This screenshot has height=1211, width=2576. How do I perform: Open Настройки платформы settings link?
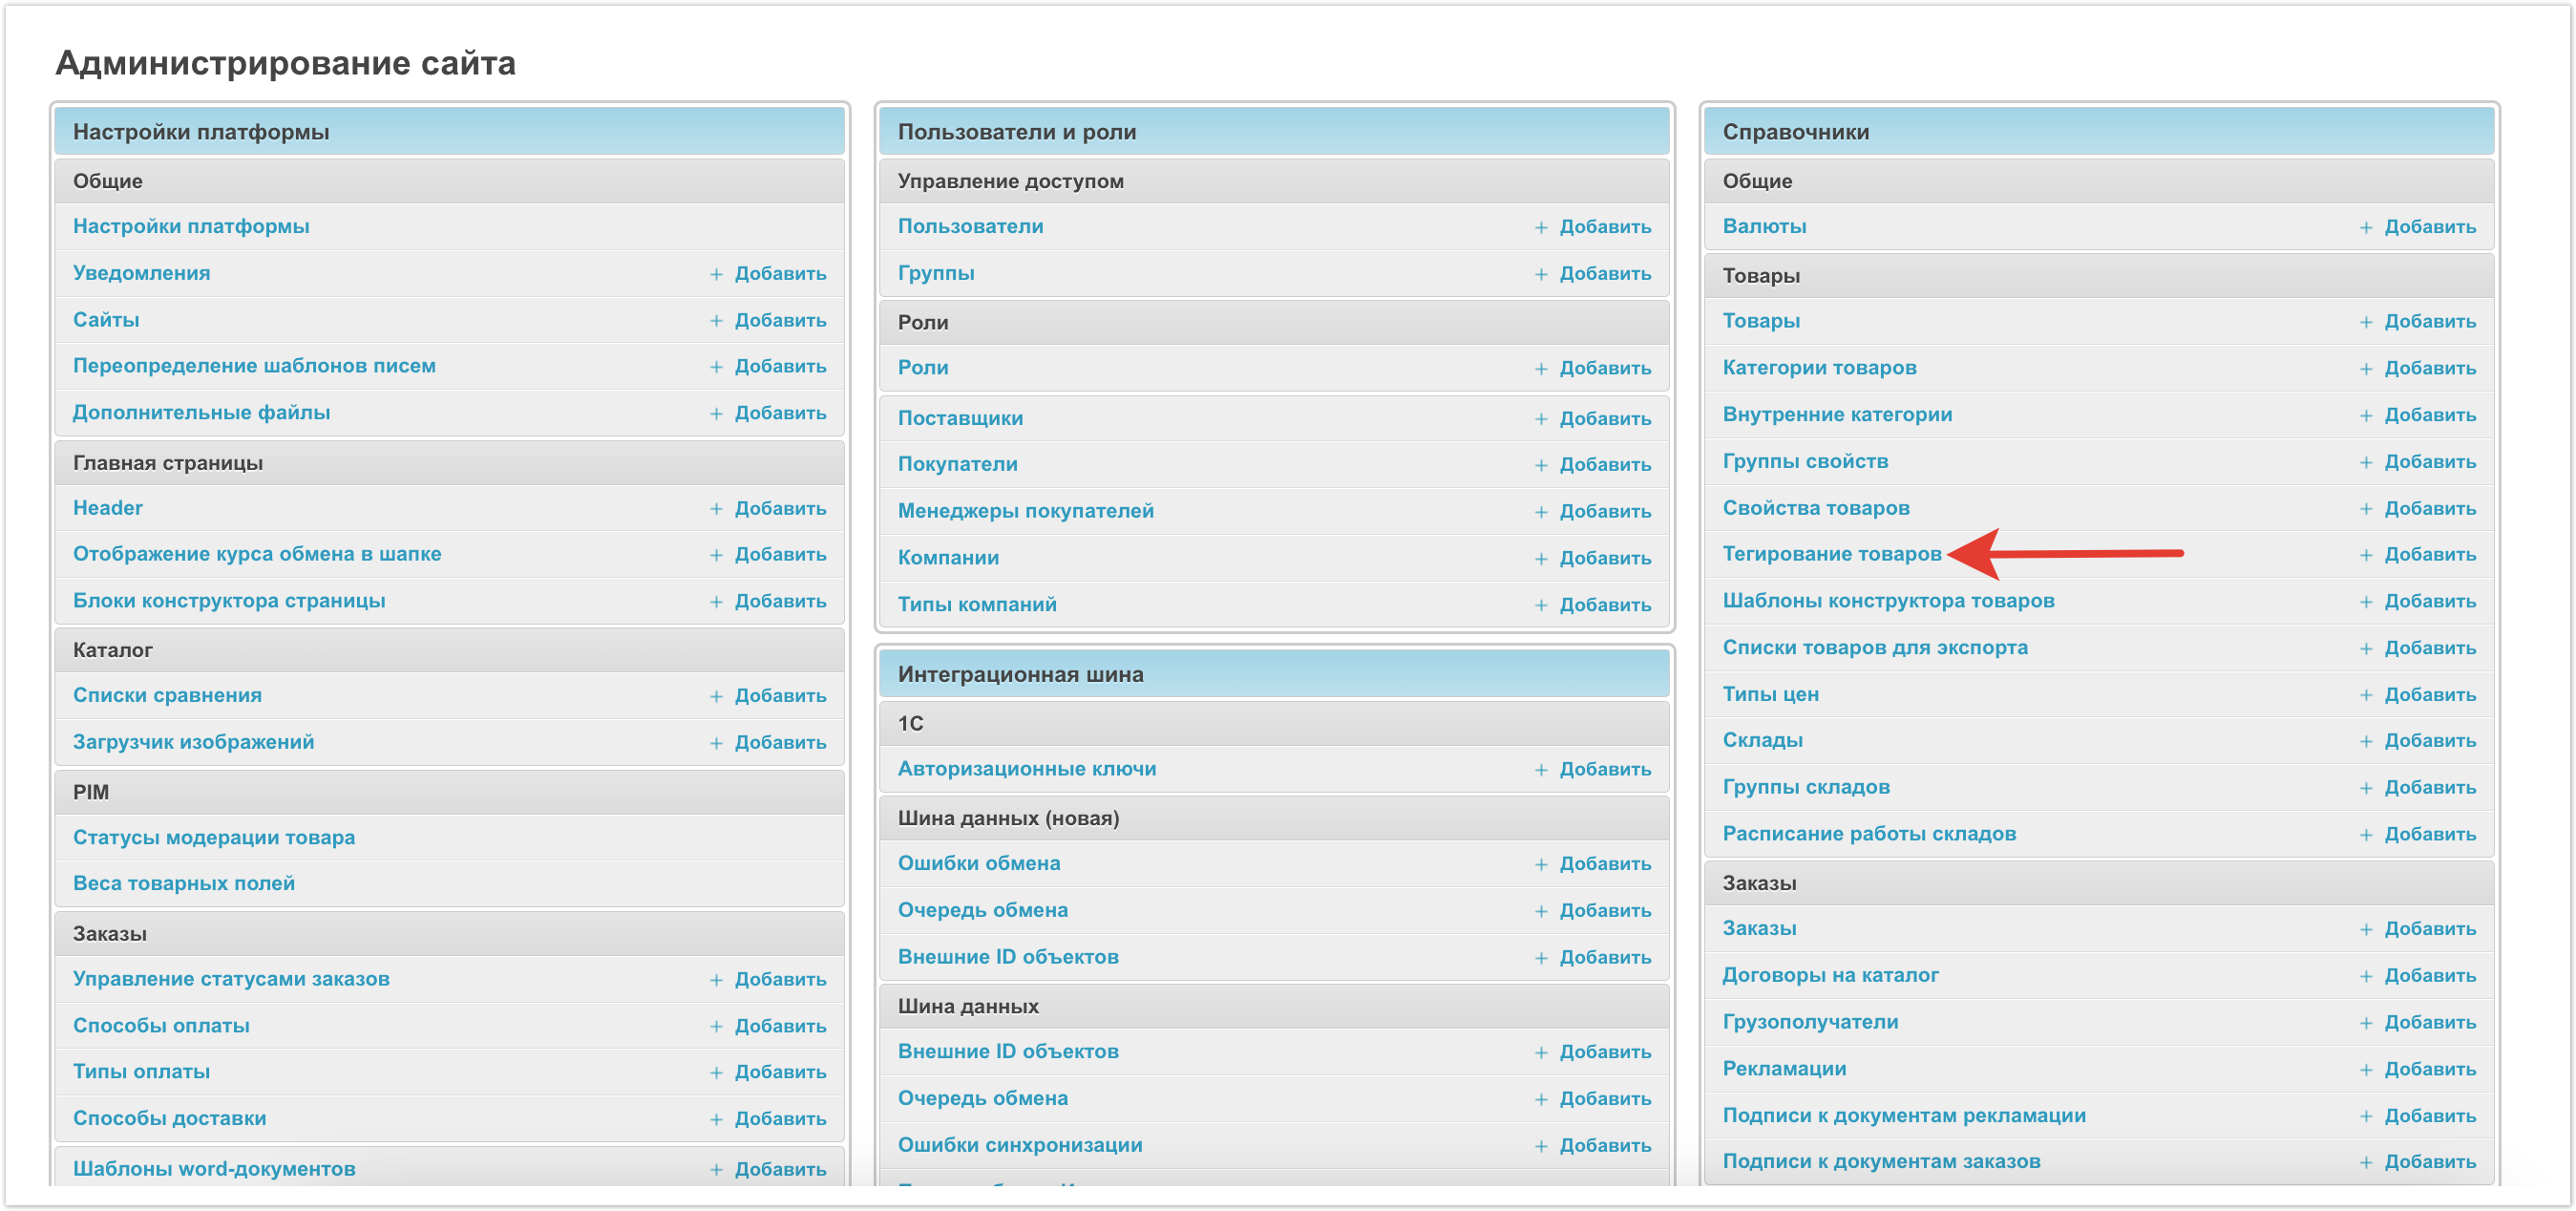191,226
